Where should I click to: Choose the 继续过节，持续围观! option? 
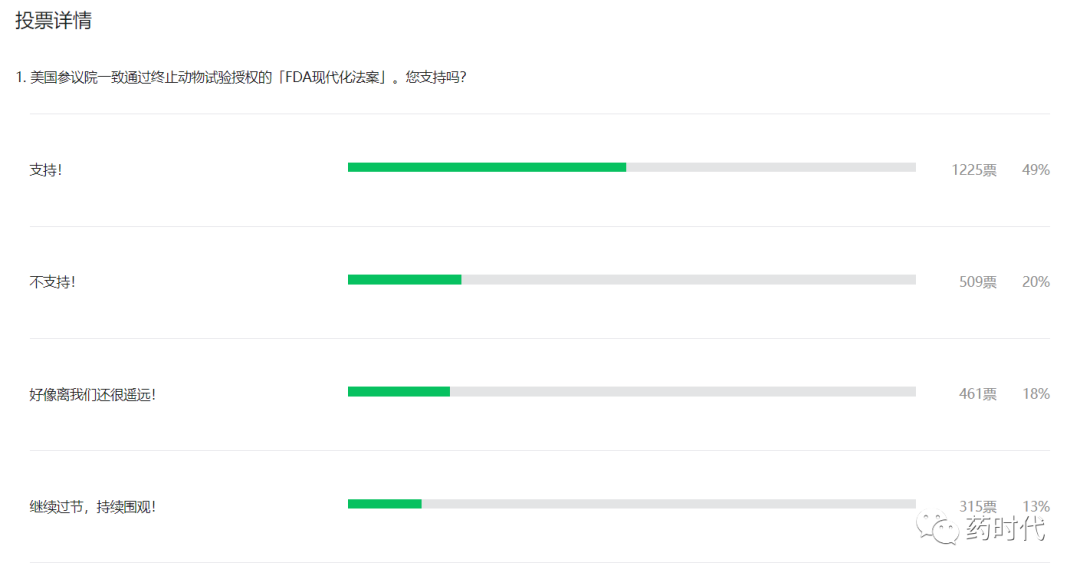pyautogui.click(x=92, y=506)
